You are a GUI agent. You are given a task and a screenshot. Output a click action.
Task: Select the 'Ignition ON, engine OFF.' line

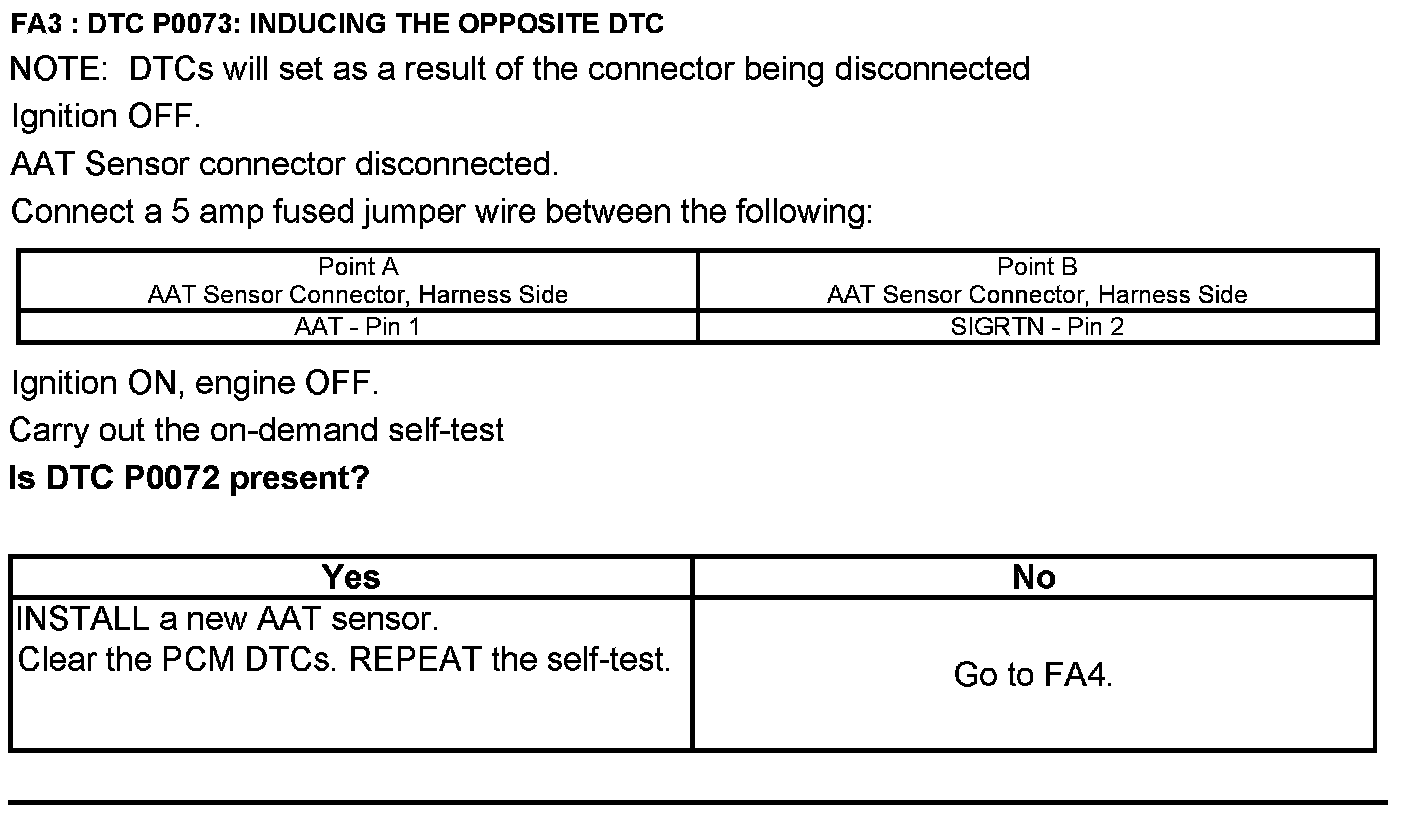(x=195, y=383)
